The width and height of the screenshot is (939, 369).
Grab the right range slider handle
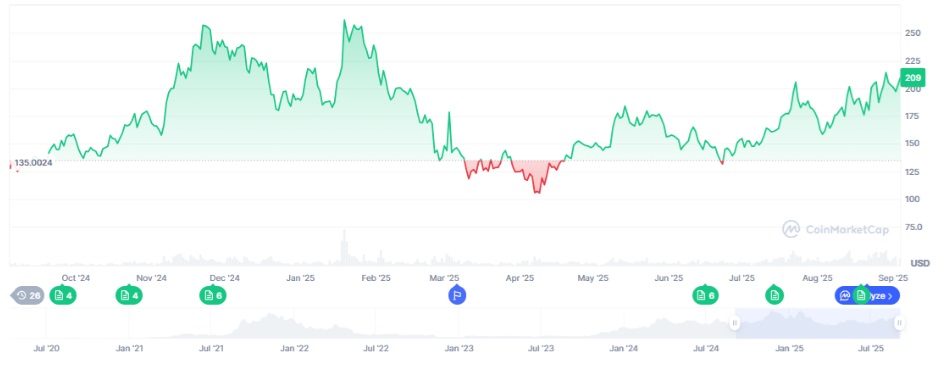(899, 323)
